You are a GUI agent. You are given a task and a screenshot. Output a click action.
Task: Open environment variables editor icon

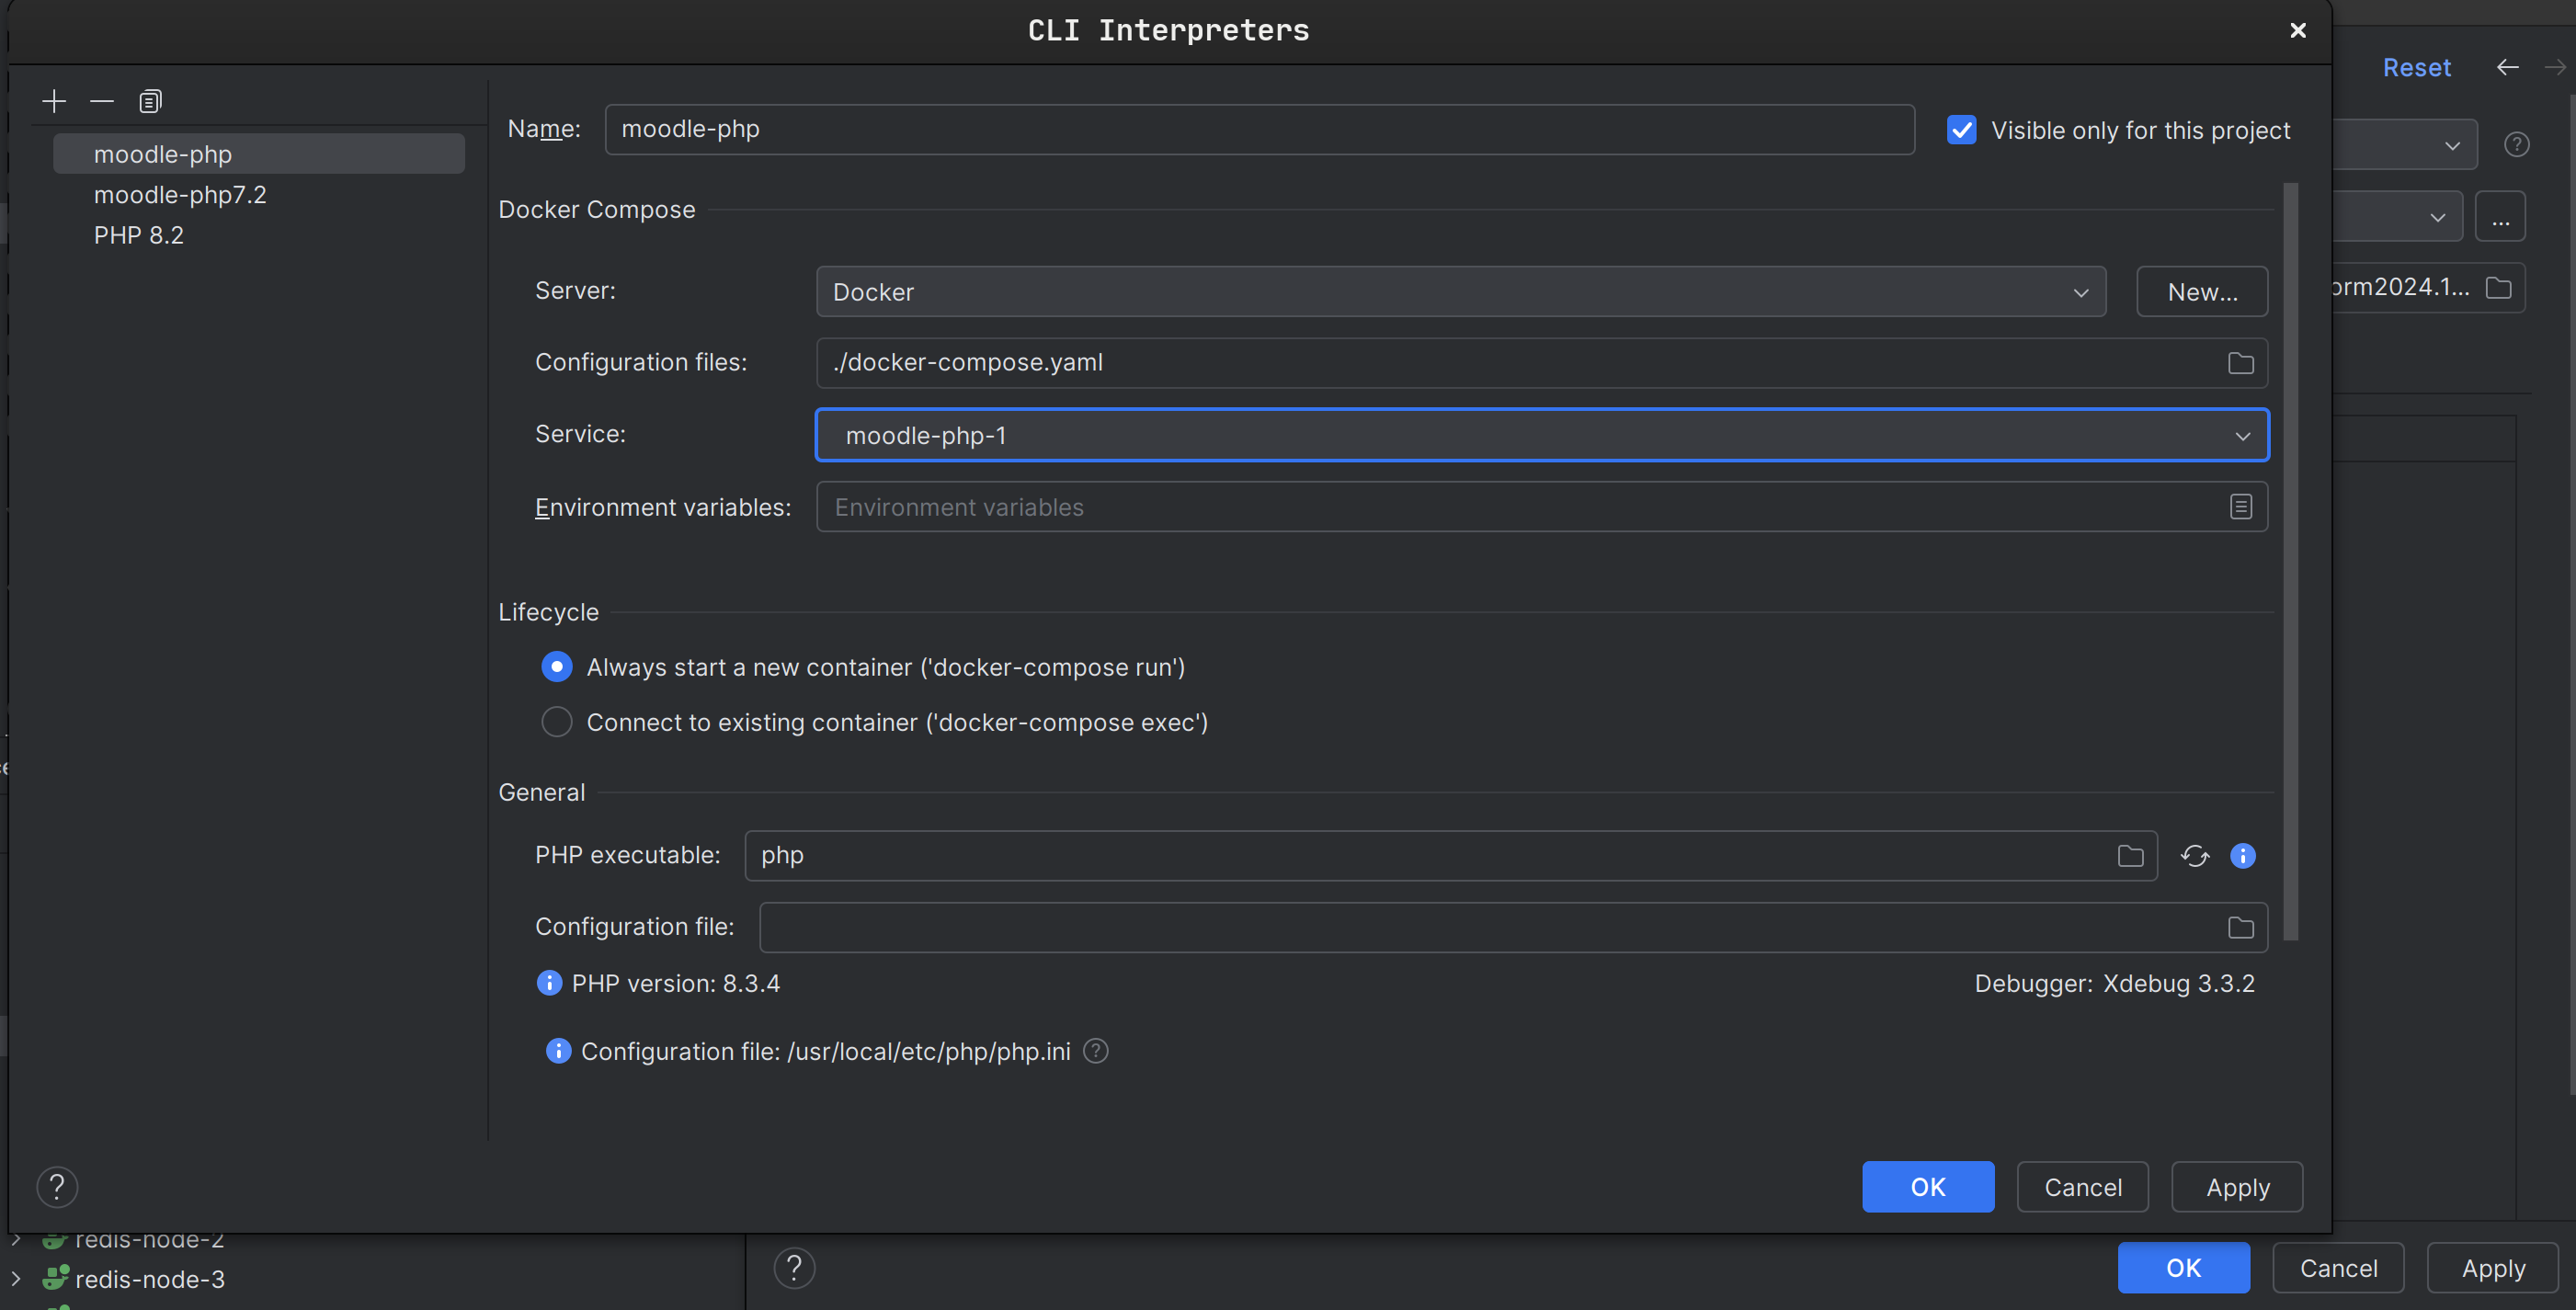coord(2240,507)
